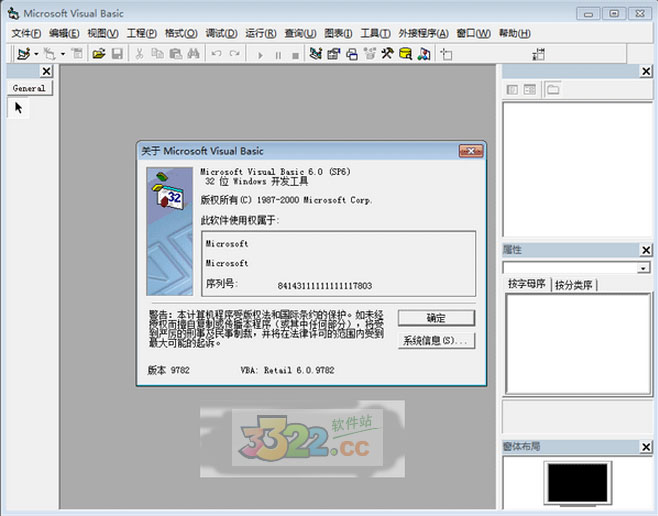This screenshot has width=658, height=516.
Task: Toggle Folders view in project panel
Action: click(x=552, y=90)
